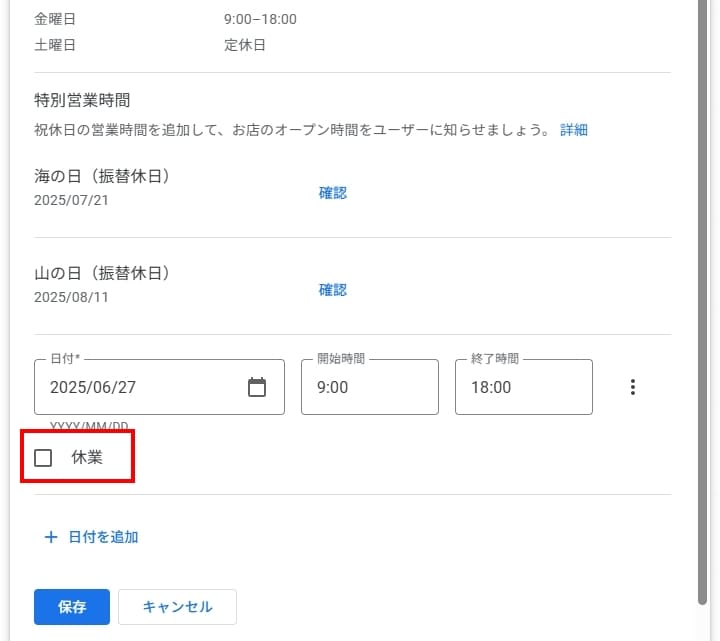Click the plus icon beside 日付を追加
The width and height of the screenshot is (720, 641).
51,537
